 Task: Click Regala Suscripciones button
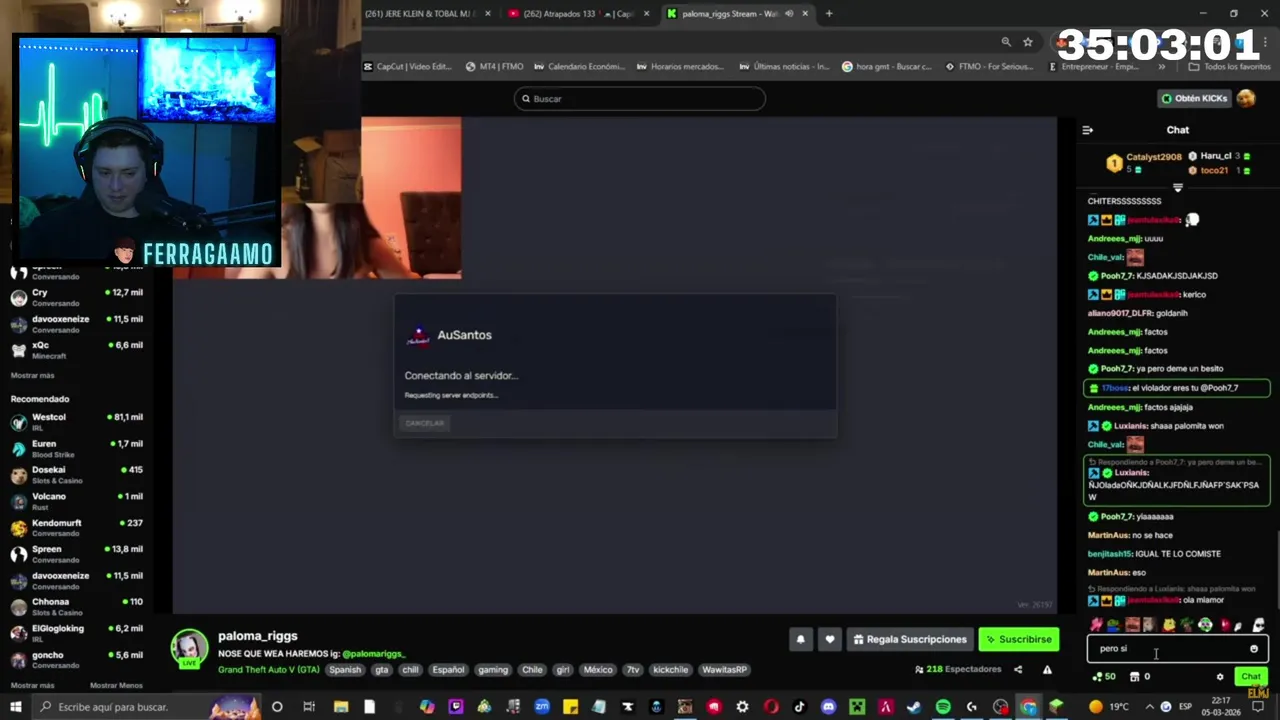[x=910, y=640]
